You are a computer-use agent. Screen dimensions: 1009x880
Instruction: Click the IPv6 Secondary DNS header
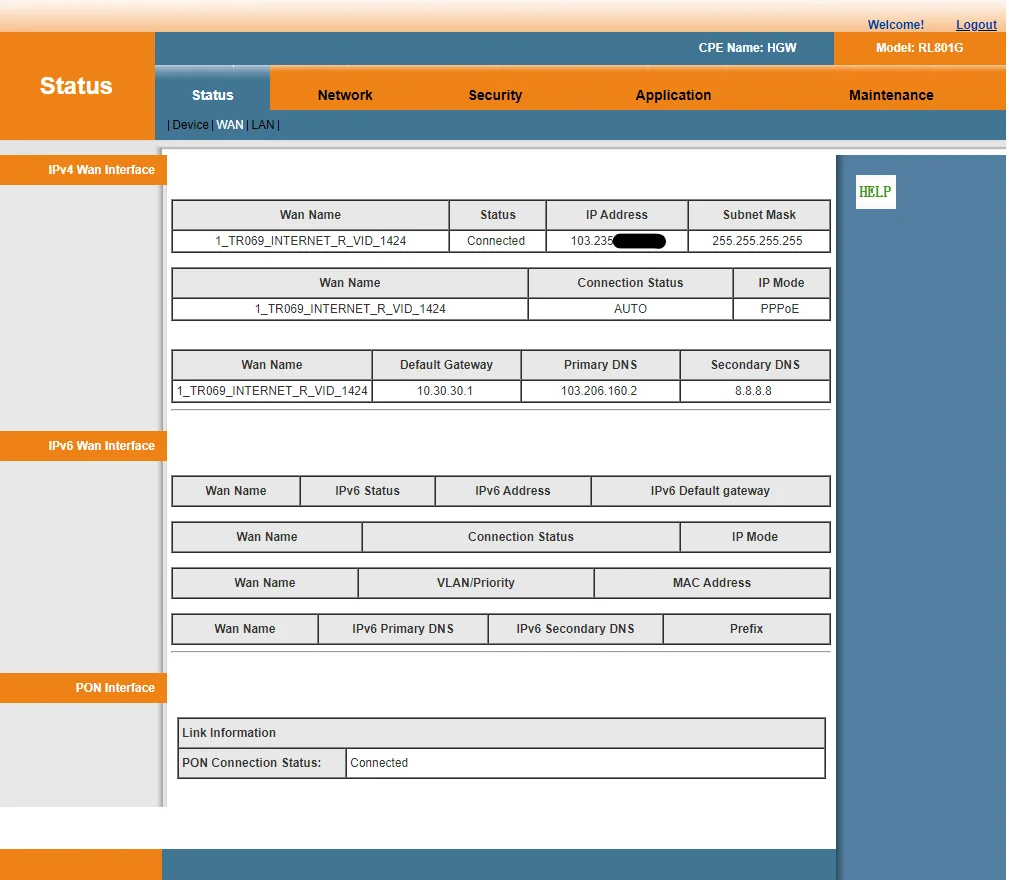pos(575,628)
